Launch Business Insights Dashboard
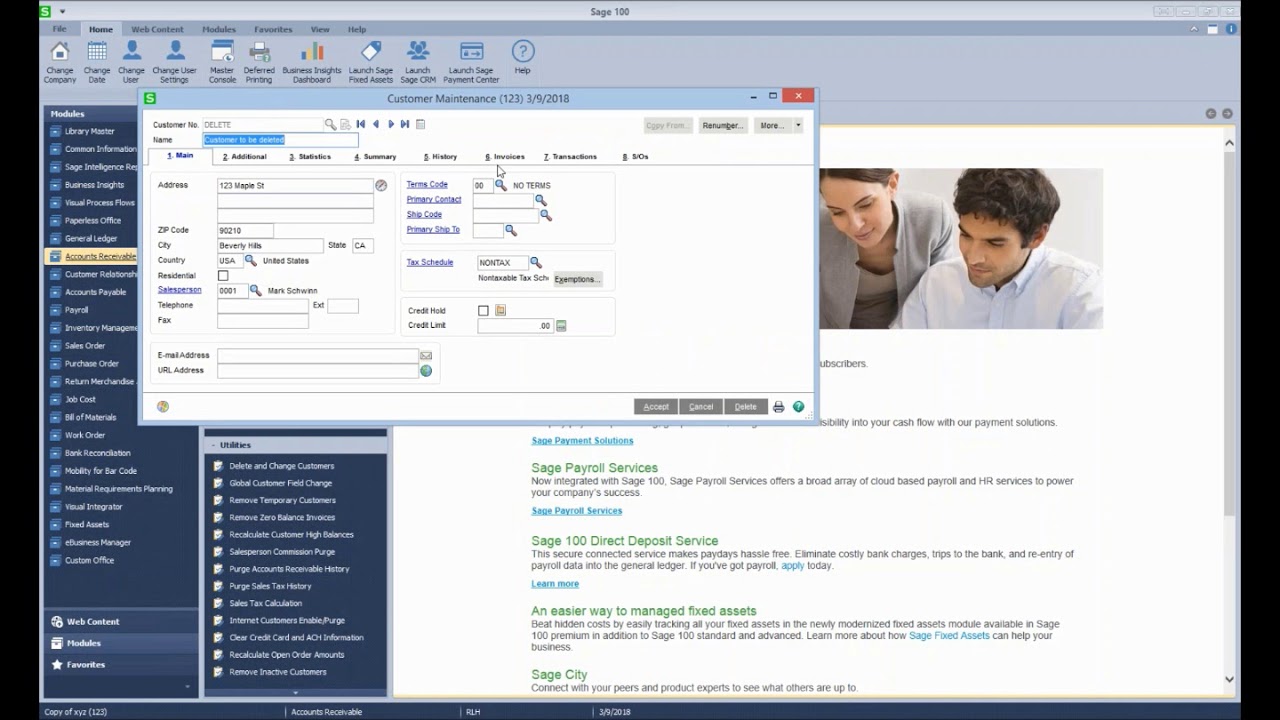 click(x=312, y=61)
